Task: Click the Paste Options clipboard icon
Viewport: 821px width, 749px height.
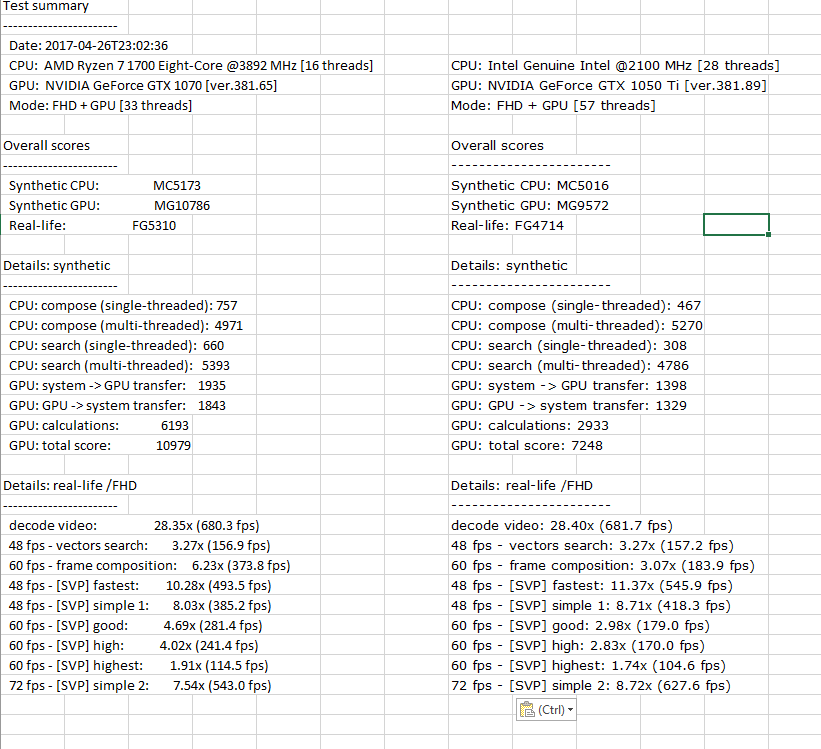Action: click(x=527, y=710)
